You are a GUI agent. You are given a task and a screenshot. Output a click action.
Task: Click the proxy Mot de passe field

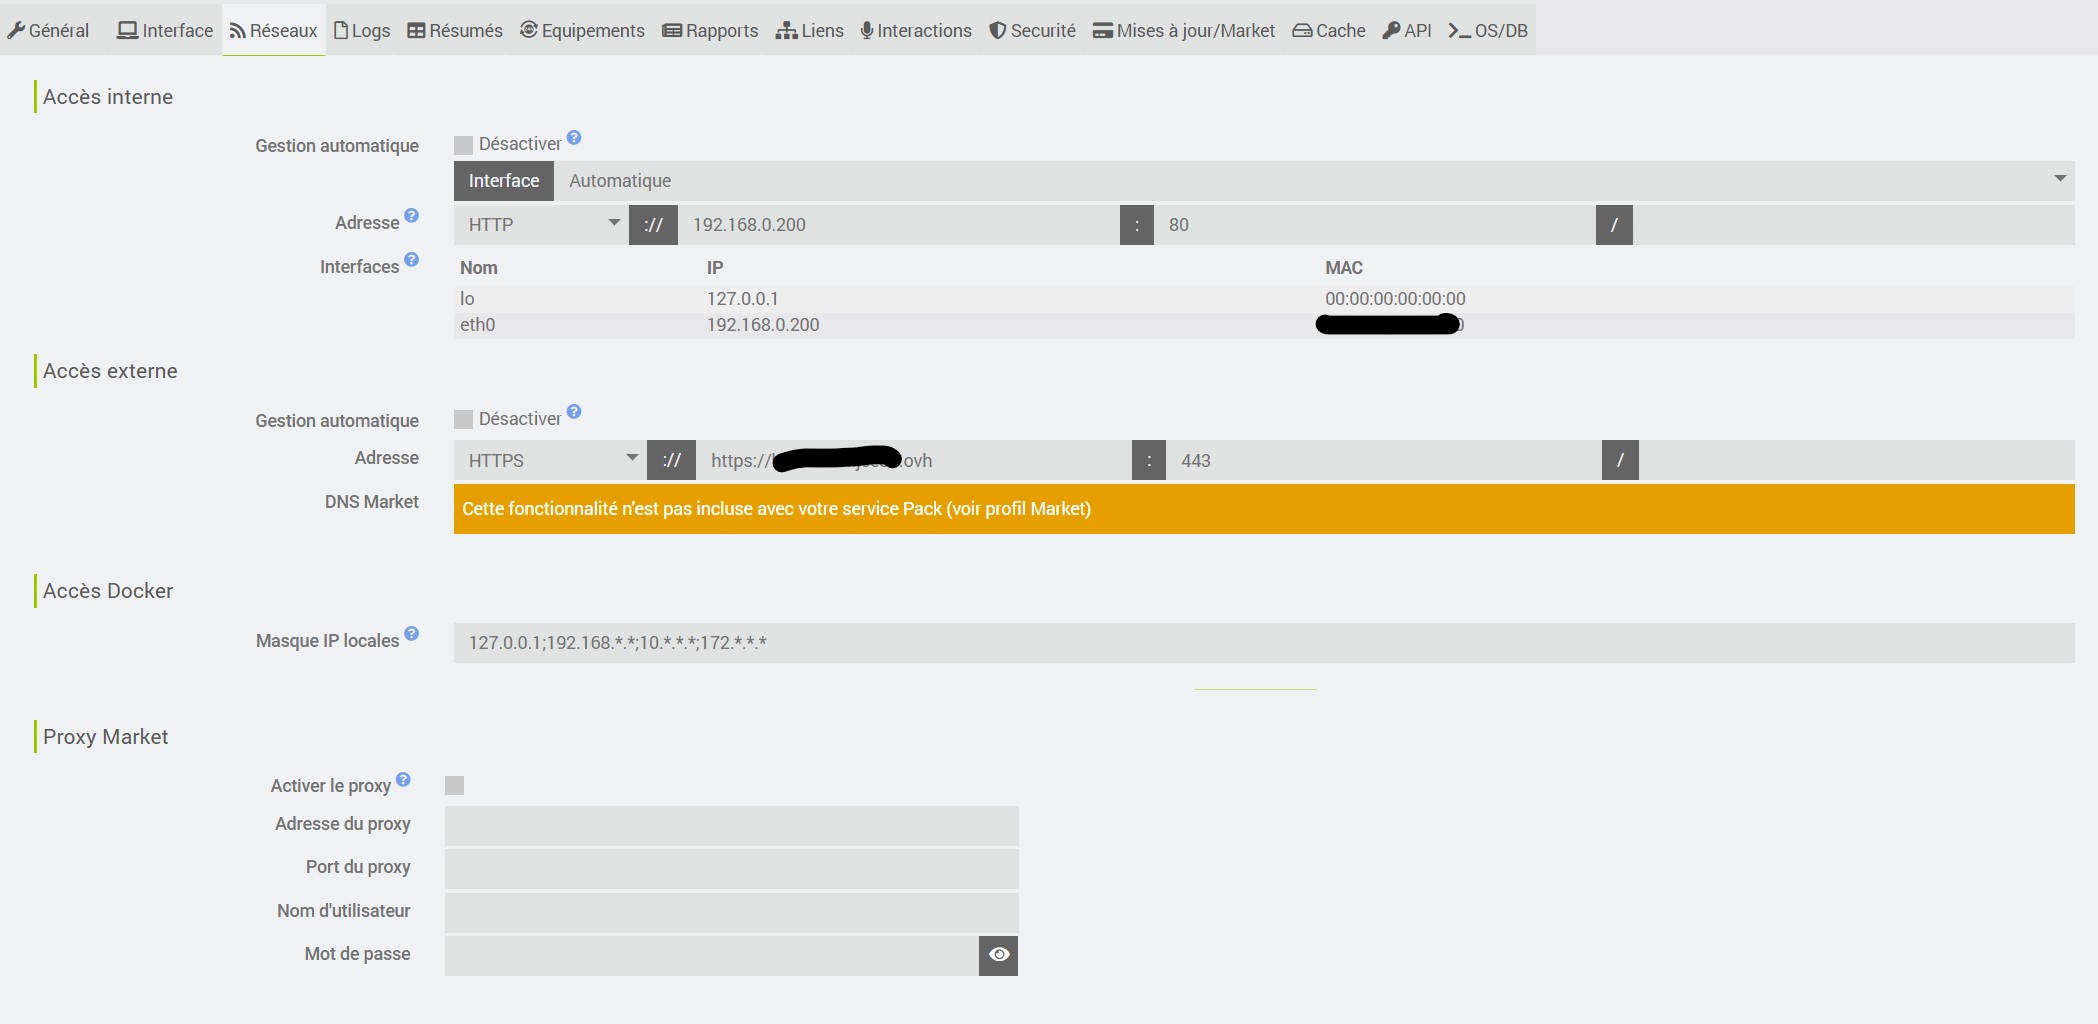(x=712, y=955)
